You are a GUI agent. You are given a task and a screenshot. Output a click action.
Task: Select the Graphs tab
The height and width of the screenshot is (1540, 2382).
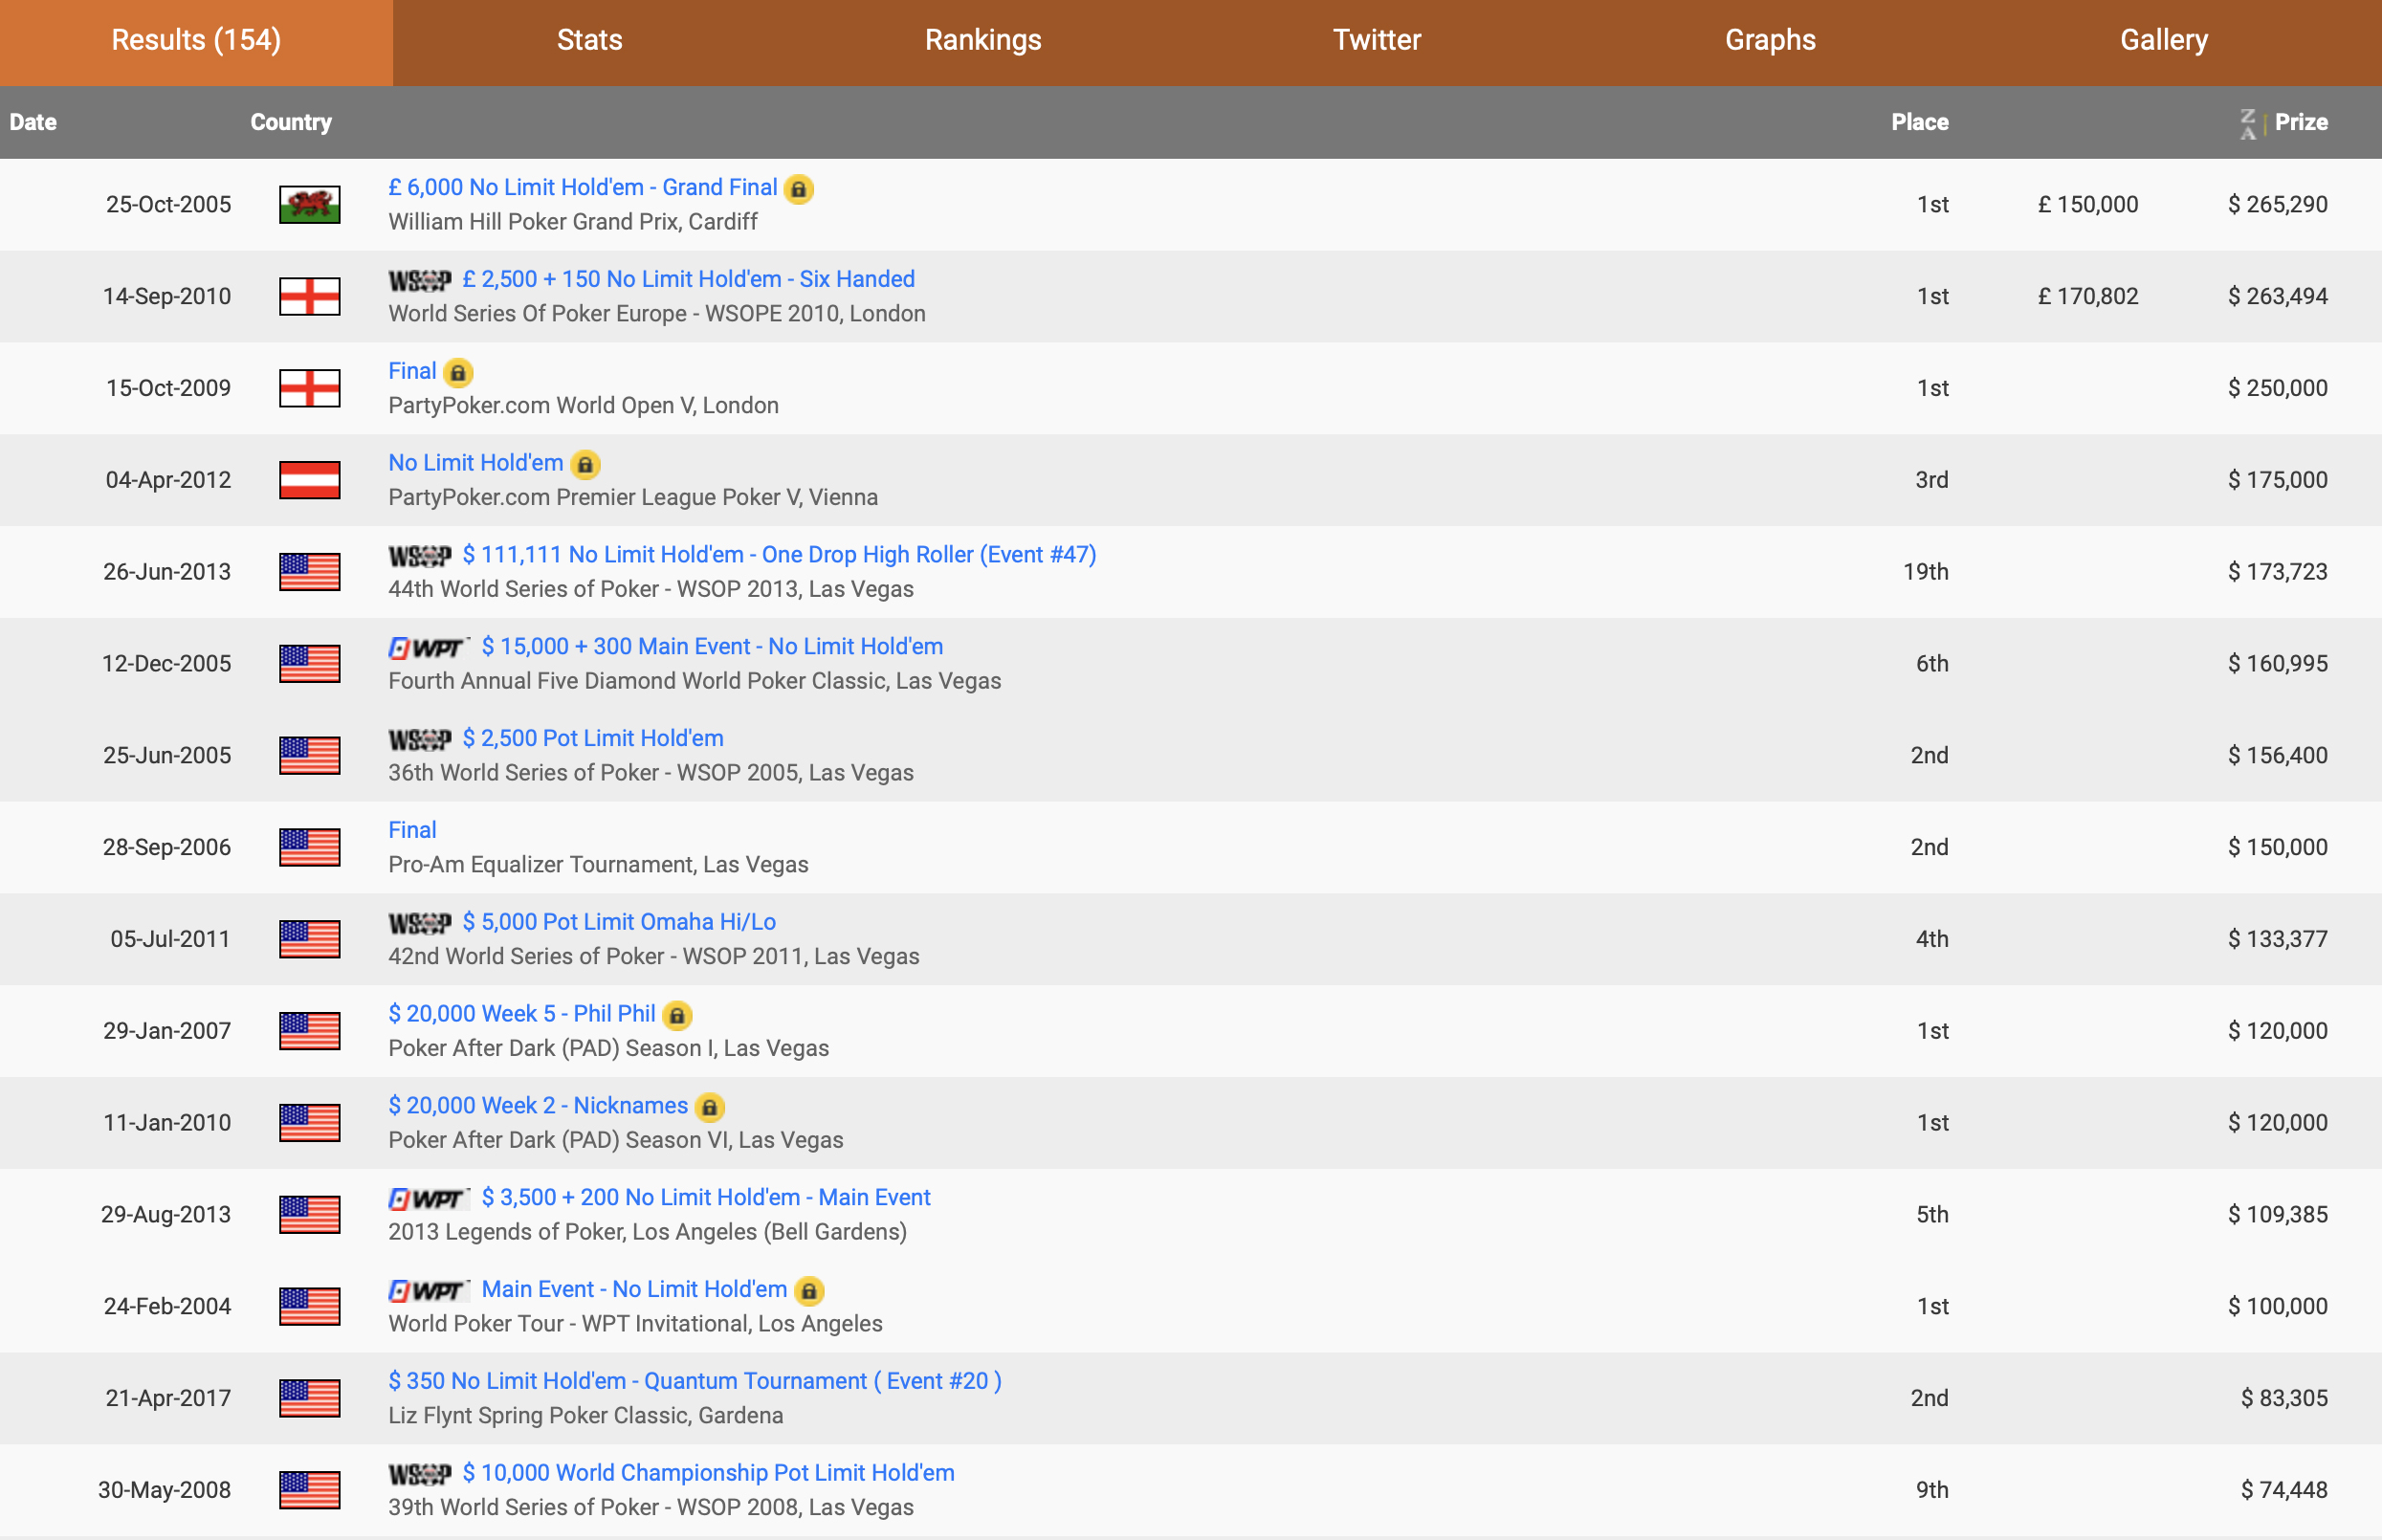click(x=1770, y=41)
